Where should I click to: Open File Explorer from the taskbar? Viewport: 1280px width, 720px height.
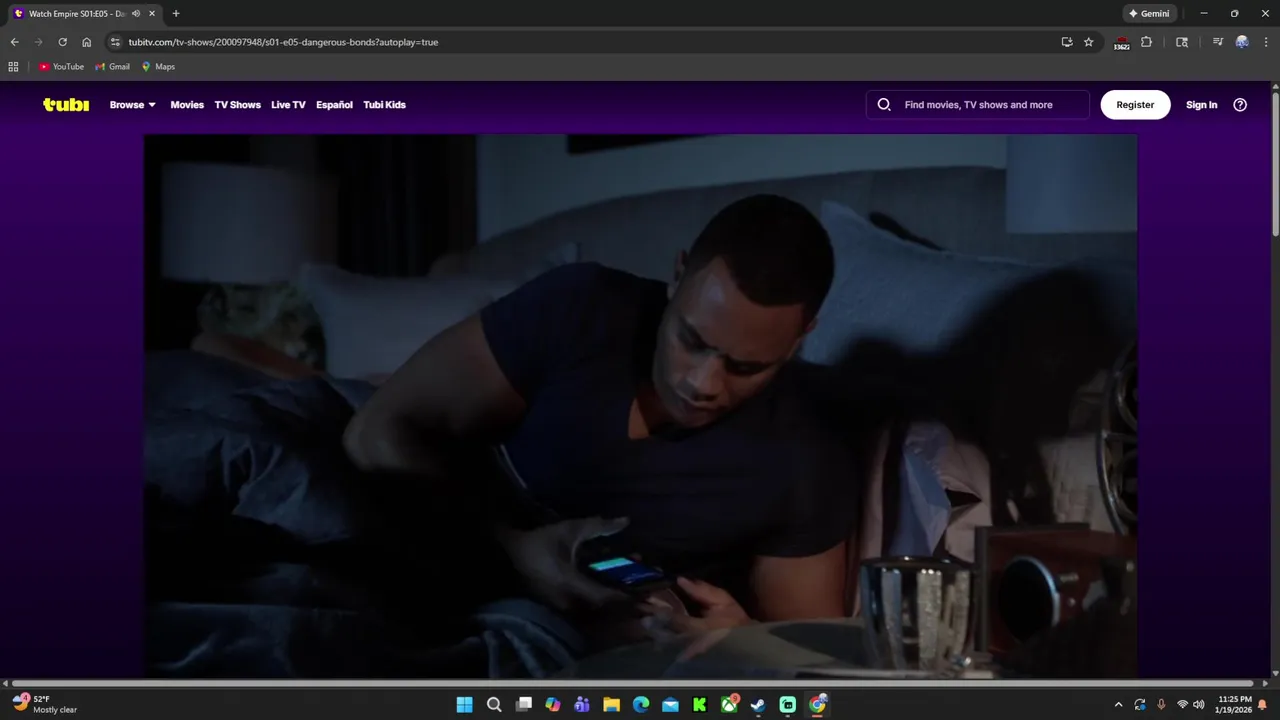coord(611,705)
